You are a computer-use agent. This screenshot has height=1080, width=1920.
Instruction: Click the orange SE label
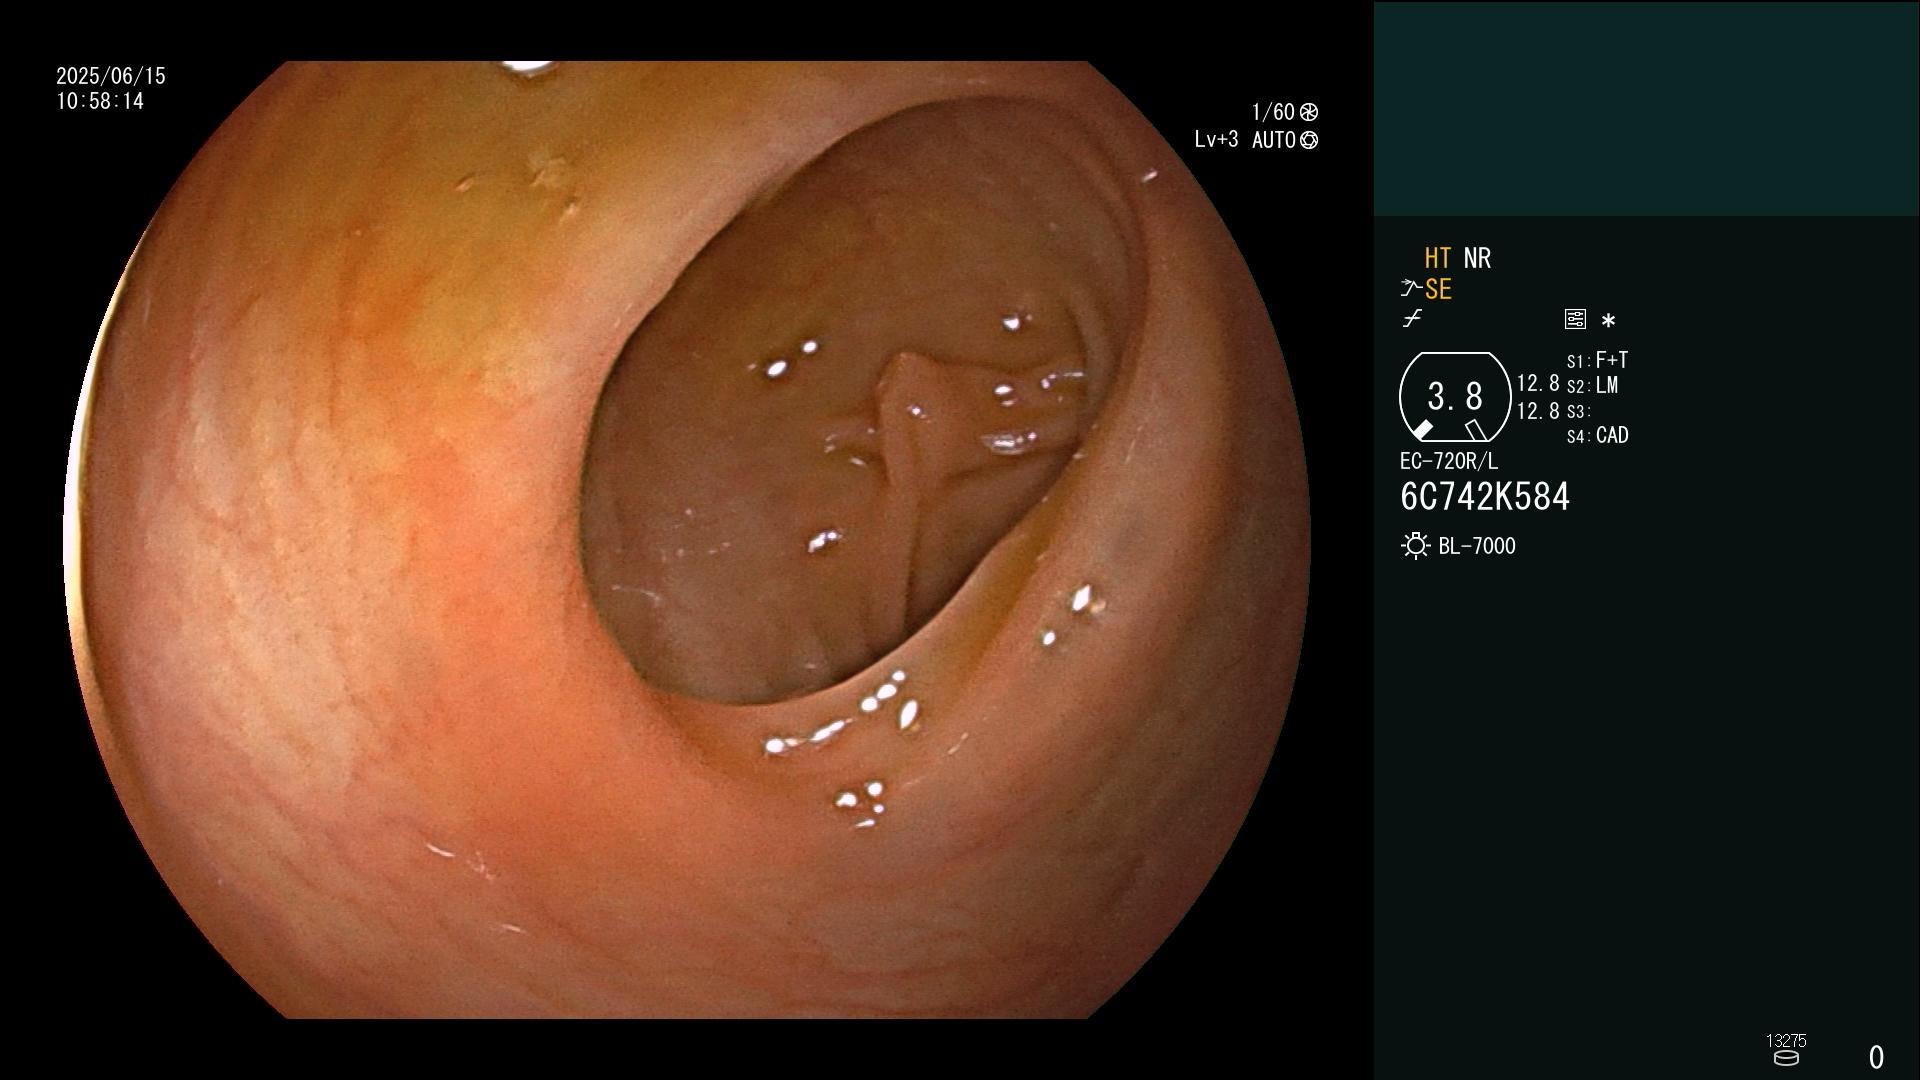coord(1438,289)
